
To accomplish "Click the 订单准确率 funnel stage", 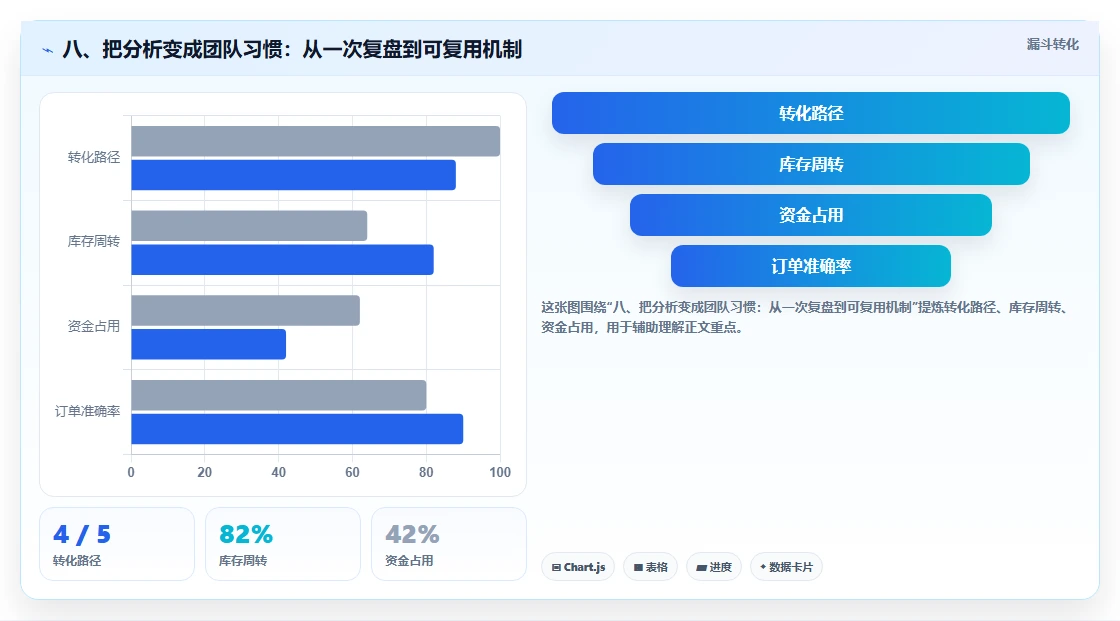I will (811, 266).
